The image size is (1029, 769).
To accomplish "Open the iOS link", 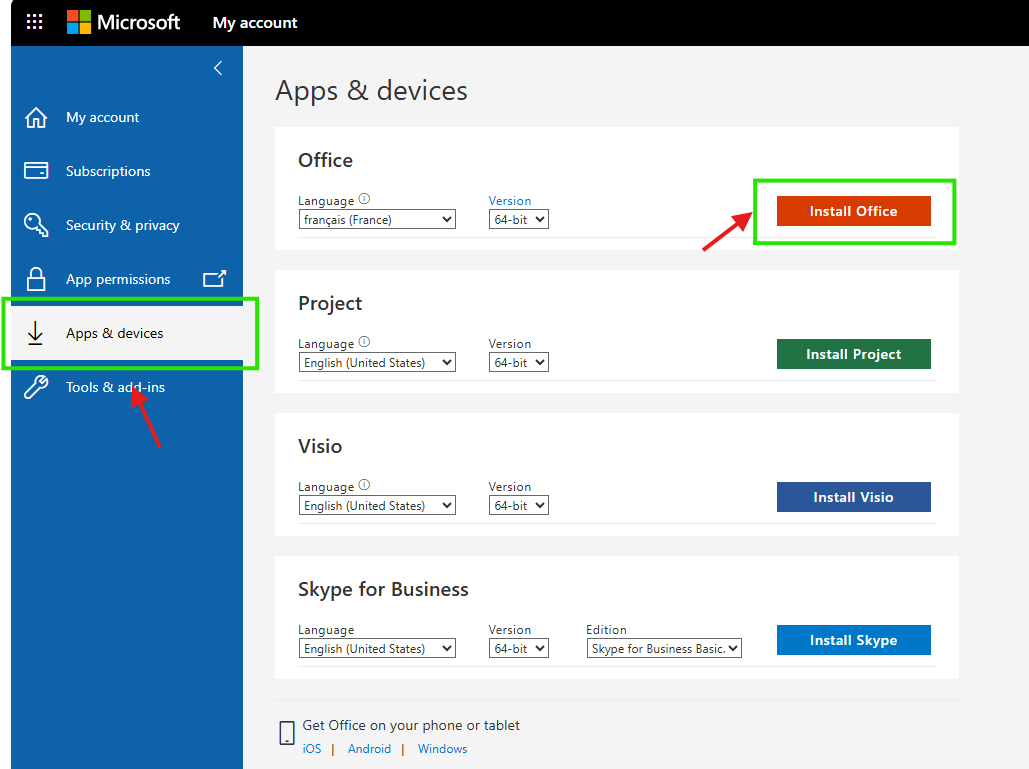I will 312,749.
